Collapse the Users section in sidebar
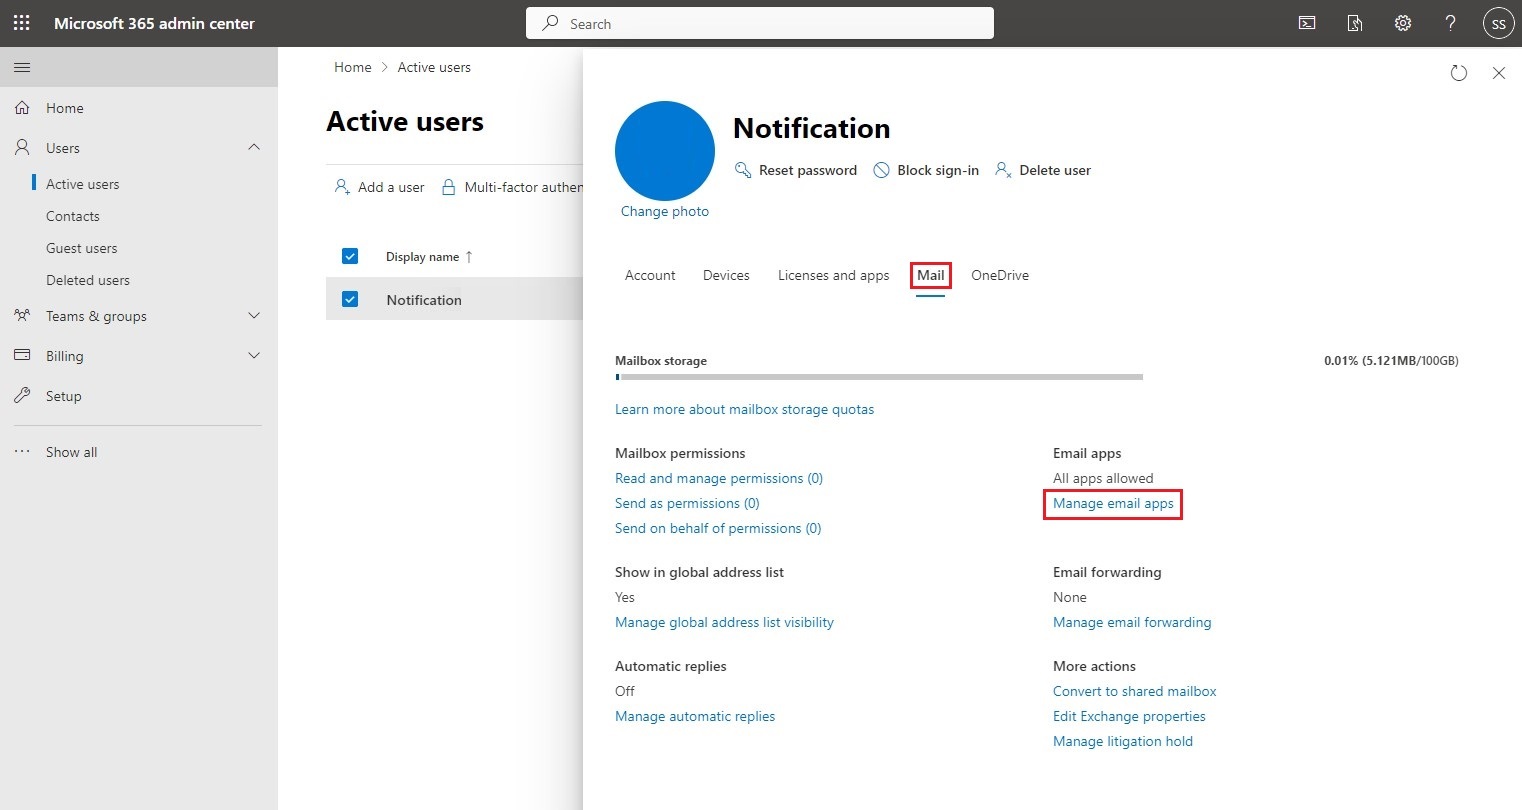Image resolution: width=1522 pixels, height=810 pixels. click(254, 147)
